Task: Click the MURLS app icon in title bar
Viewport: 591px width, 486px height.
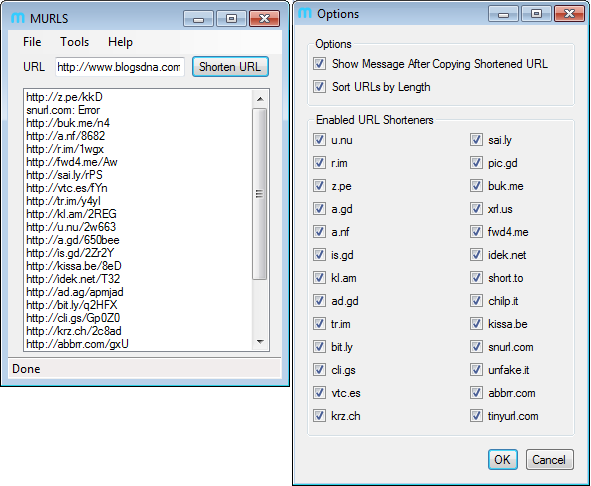Action: click(18, 18)
